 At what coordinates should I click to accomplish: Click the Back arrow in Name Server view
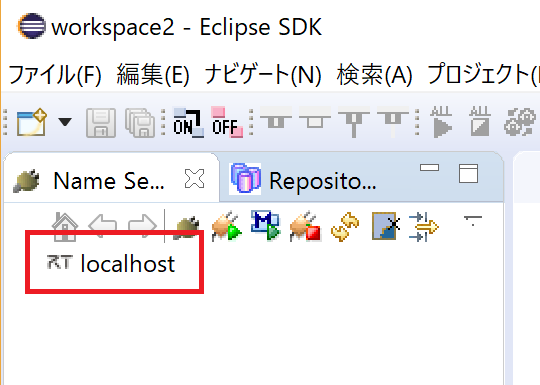(102, 226)
